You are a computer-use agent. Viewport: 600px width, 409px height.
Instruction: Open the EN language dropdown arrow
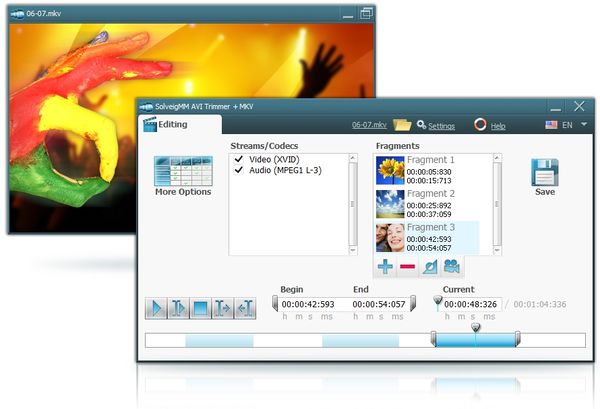pos(584,124)
